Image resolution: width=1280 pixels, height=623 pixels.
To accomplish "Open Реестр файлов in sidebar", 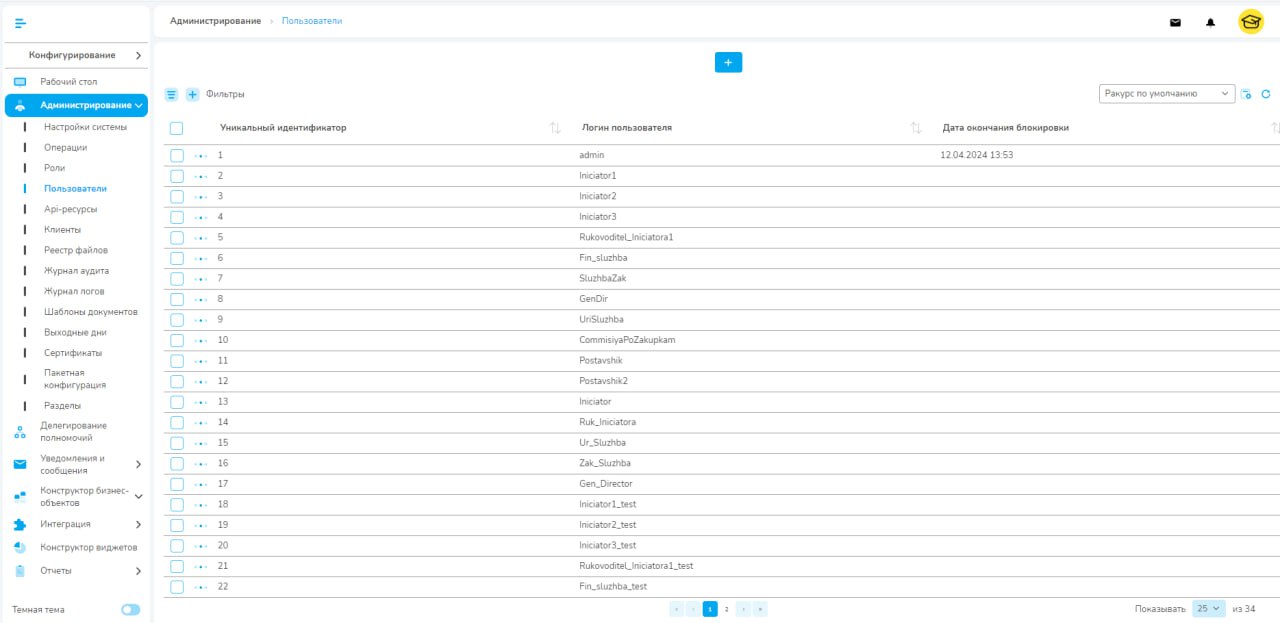I will coord(76,250).
